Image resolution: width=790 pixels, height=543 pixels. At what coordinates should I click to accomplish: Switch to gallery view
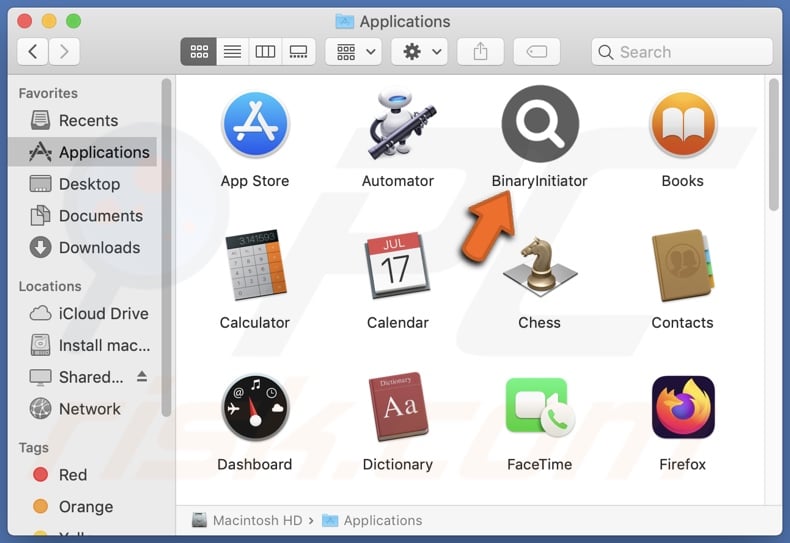click(298, 51)
